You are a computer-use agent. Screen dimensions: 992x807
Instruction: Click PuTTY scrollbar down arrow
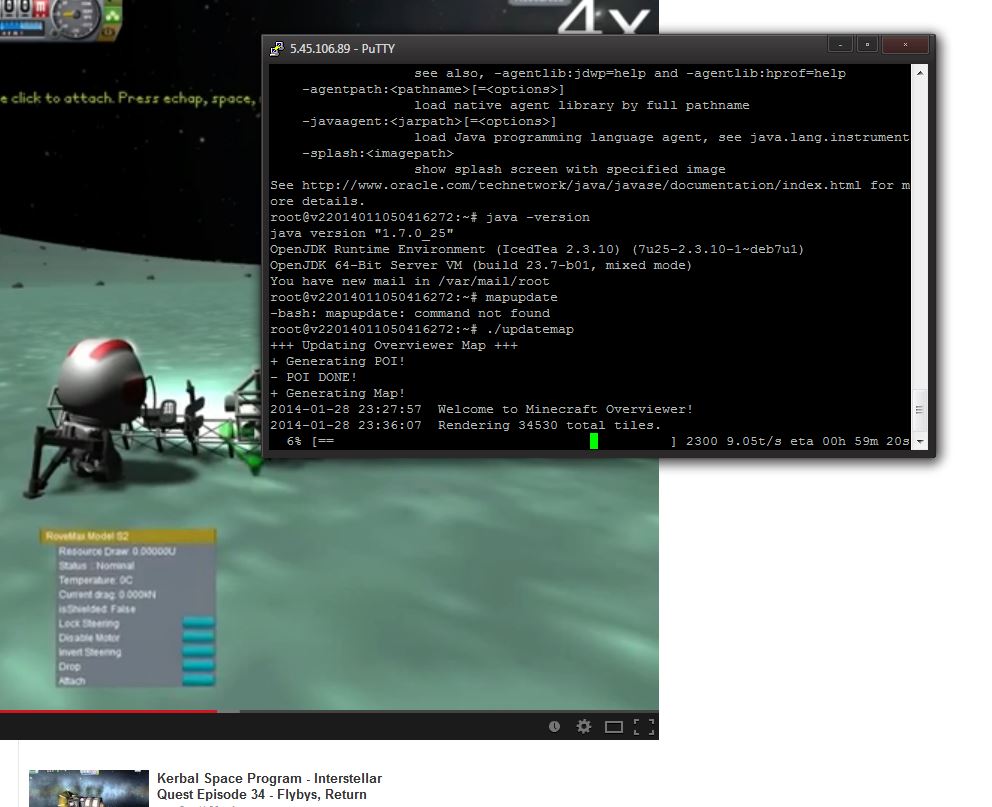(x=920, y=441)
